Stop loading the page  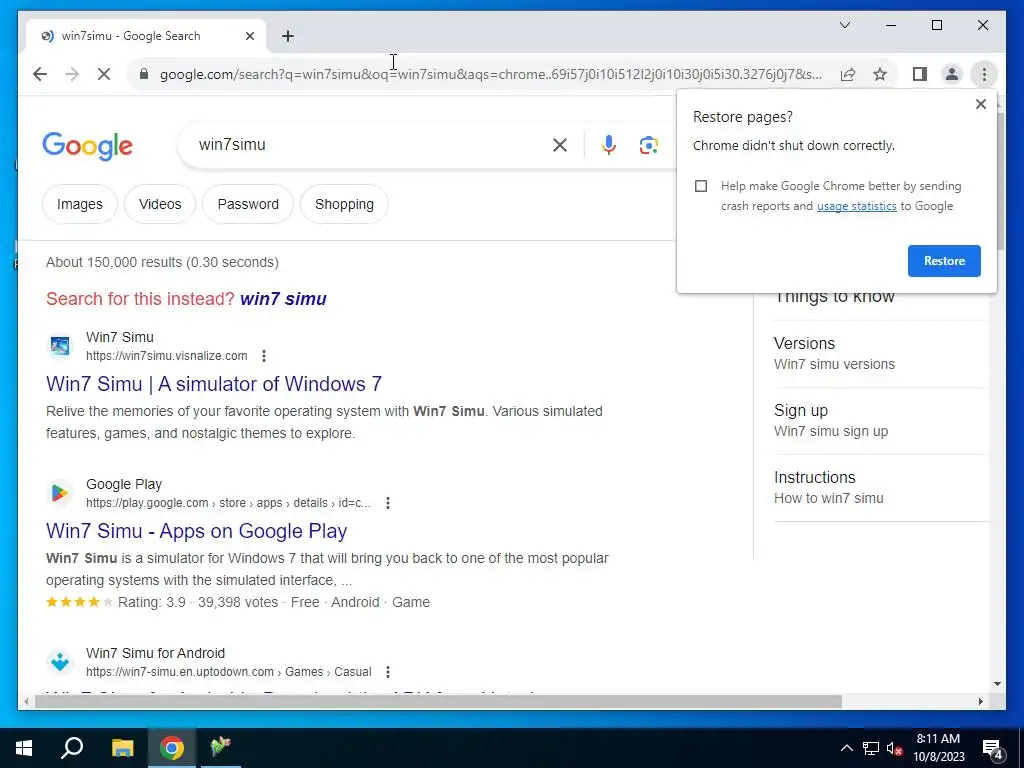[x=104, y=74]
